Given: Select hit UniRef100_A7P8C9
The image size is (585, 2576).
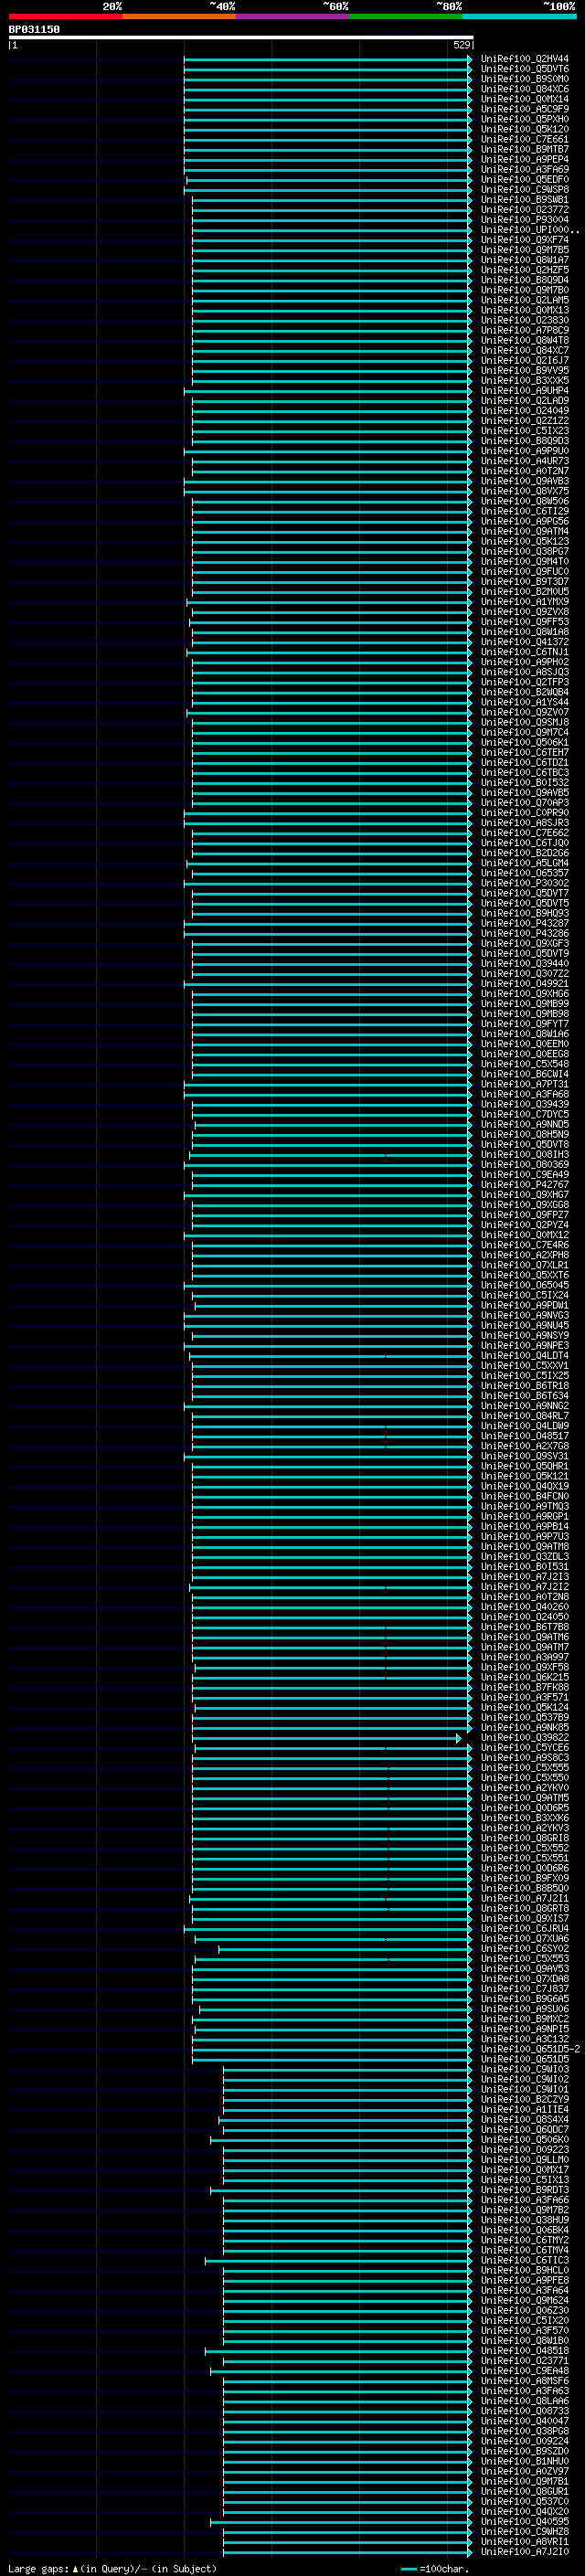Looking at the screenshot, I should (x=525, y=330).
